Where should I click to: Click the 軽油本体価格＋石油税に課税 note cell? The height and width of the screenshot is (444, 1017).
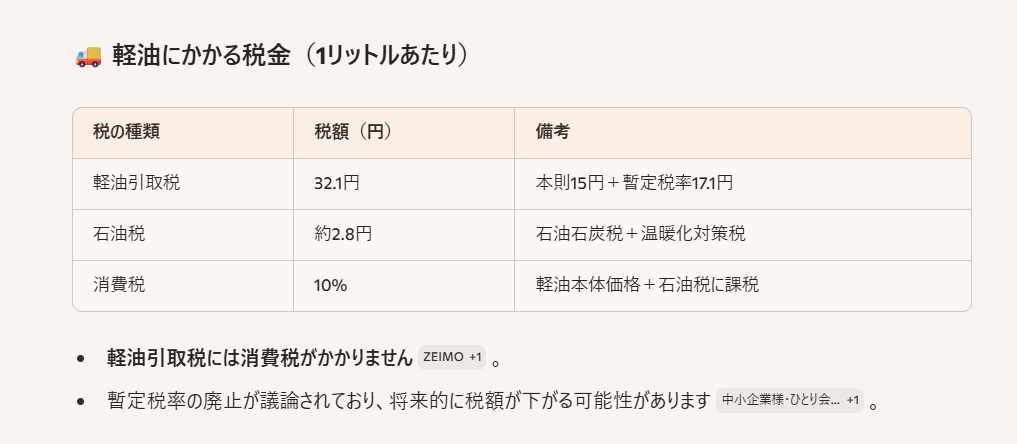(648, 286)
